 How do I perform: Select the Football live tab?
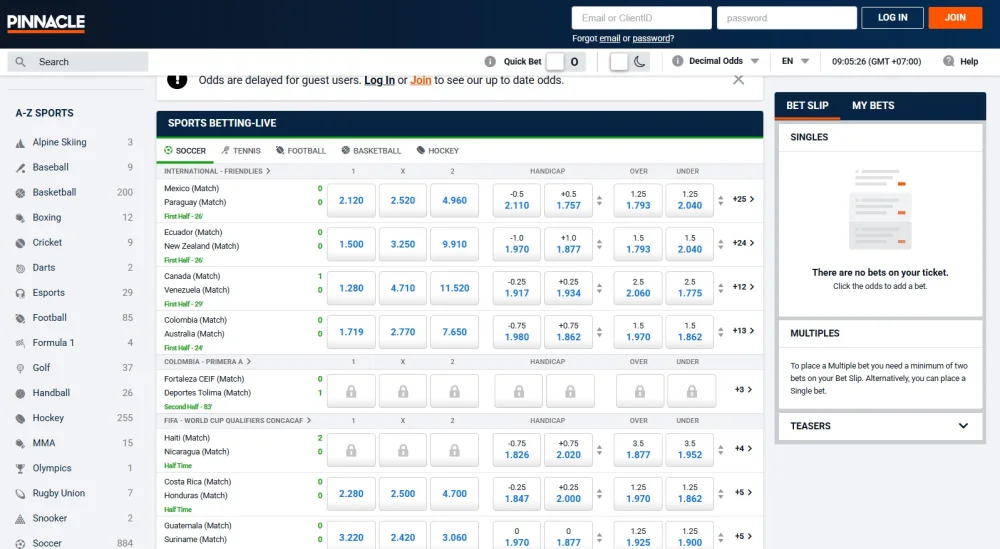click(x=300, y=150)
